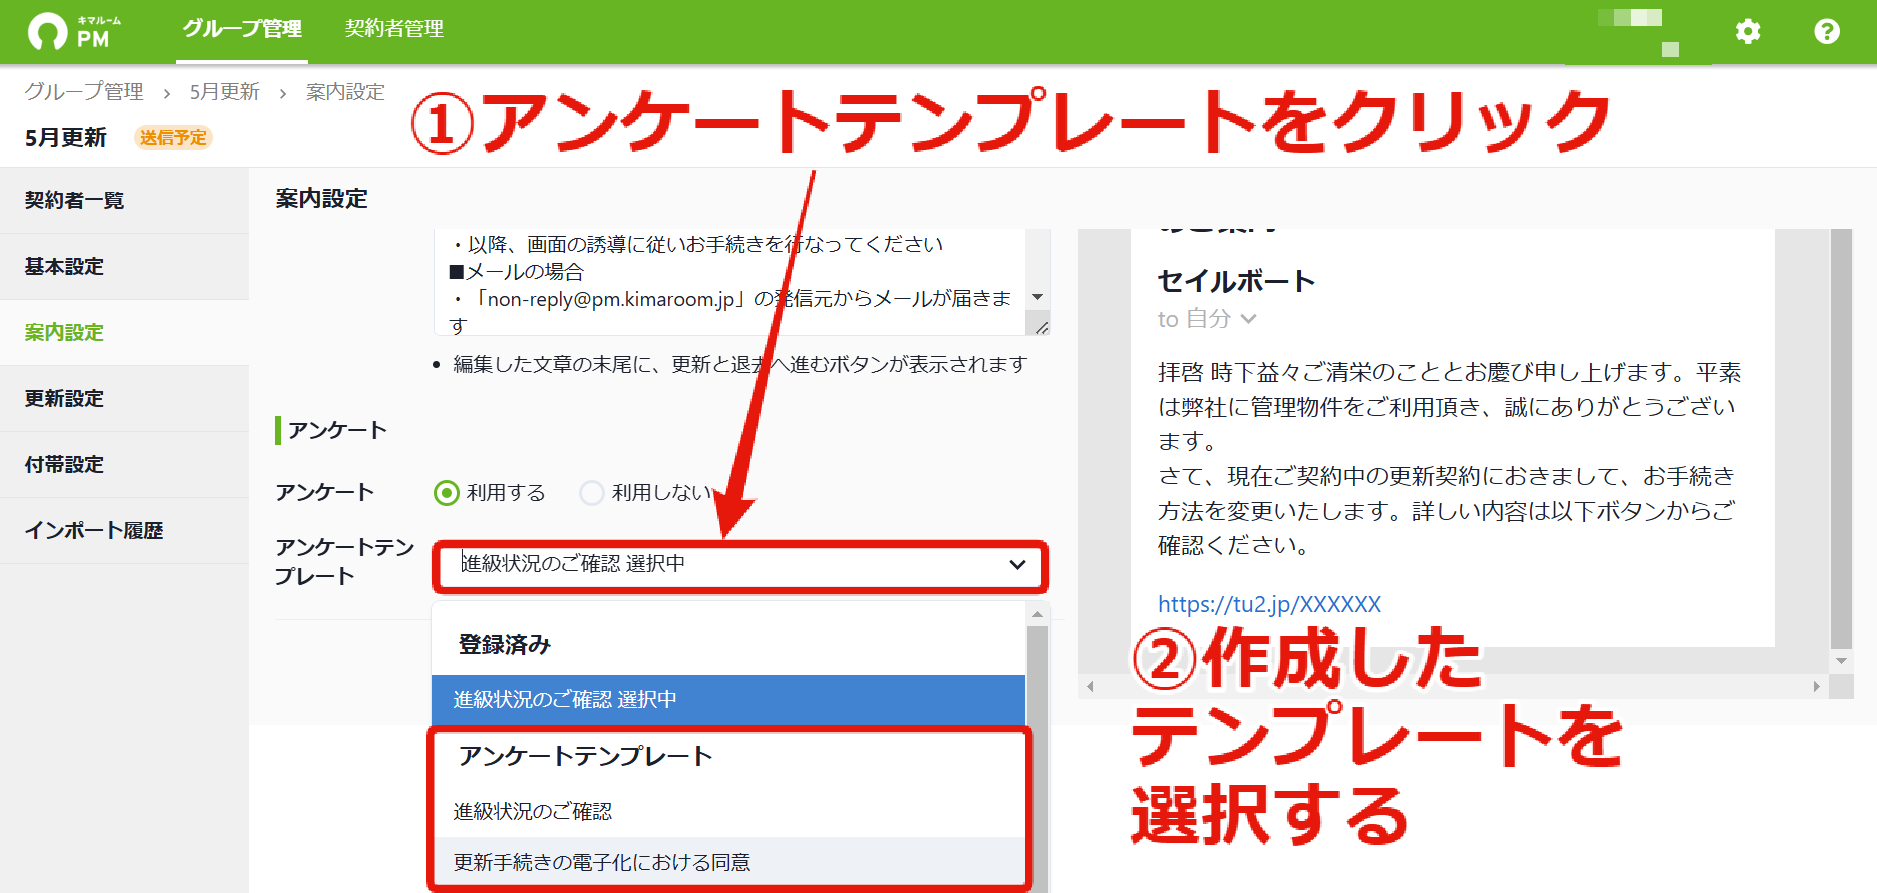
Task: Open 付帯設定 in the sidebar
Action: point(124,464)
